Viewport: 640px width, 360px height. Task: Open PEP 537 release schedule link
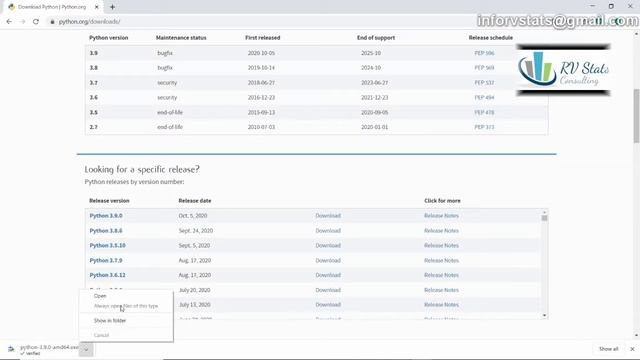[484, 82]
